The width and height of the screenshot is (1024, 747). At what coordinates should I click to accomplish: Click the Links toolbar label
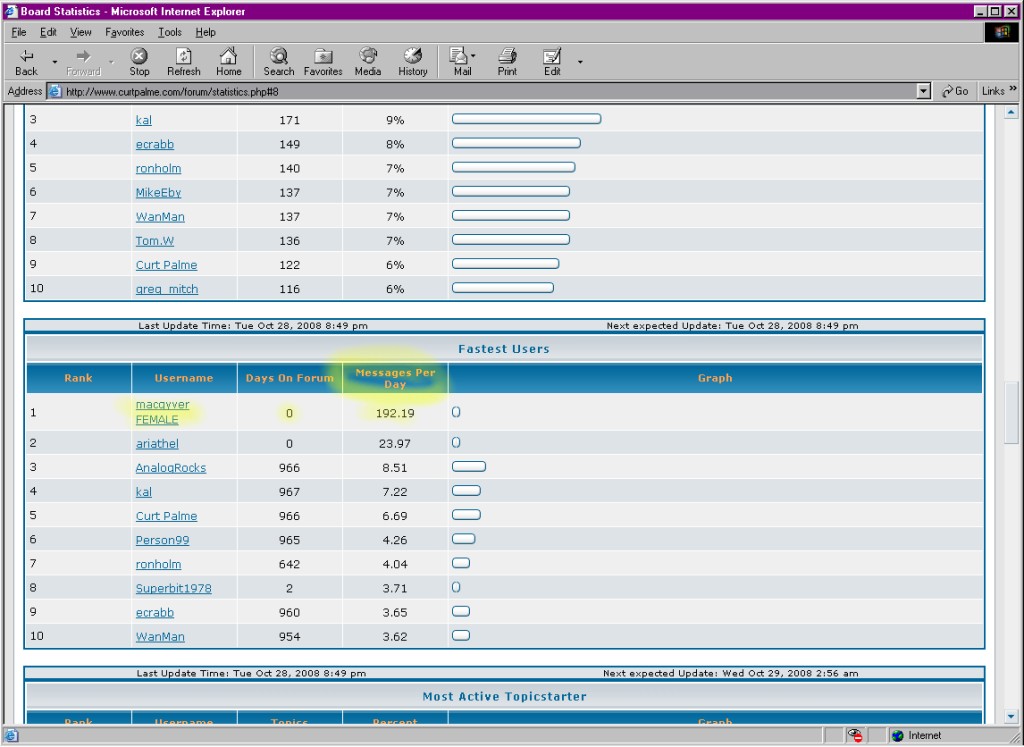993,91
